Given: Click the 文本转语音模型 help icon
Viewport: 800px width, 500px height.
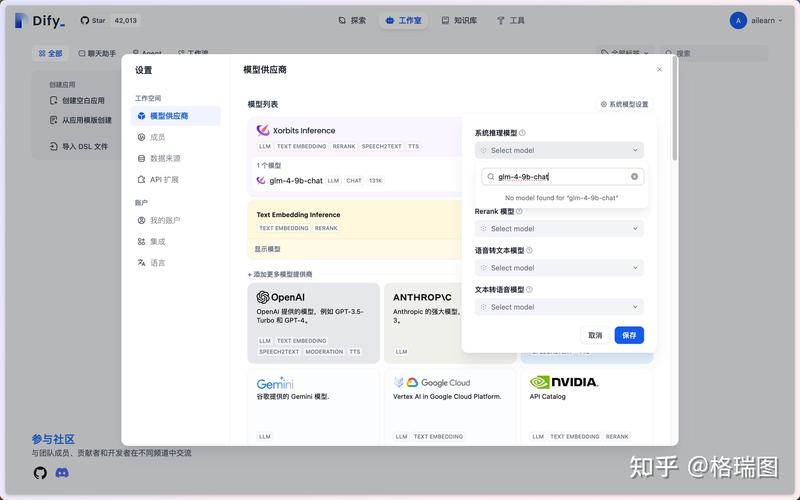Looking at the screenshot, I should (529, 290).
